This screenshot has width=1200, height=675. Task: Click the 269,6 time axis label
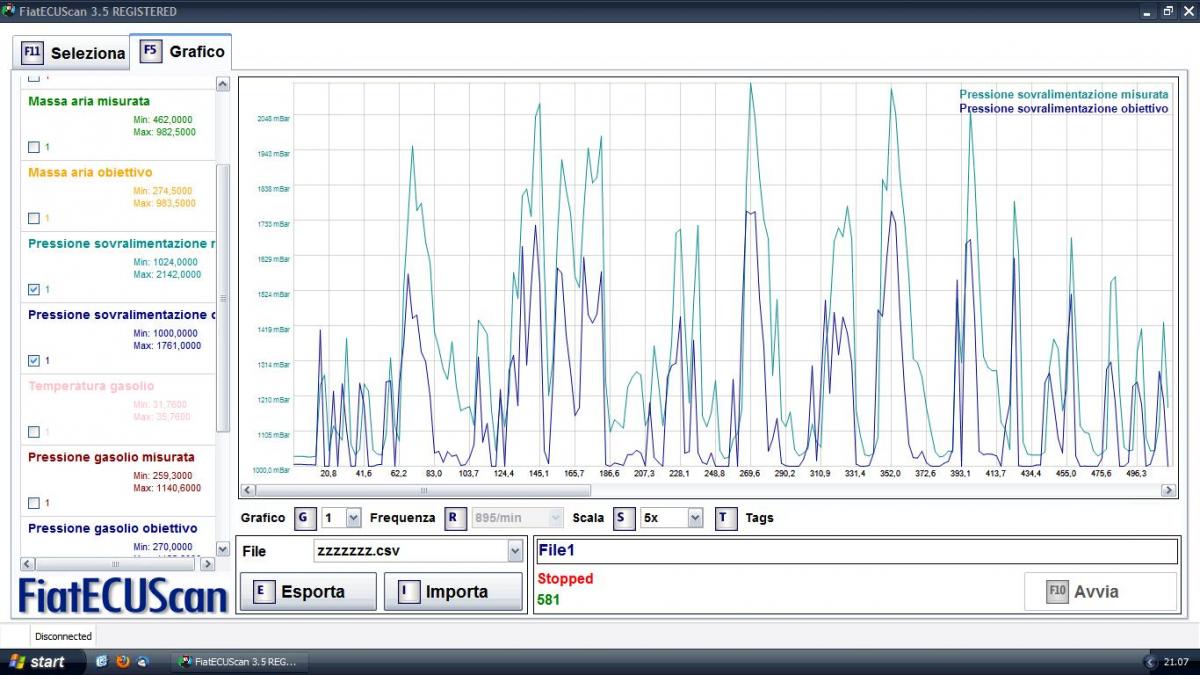(x=750, y=473)
